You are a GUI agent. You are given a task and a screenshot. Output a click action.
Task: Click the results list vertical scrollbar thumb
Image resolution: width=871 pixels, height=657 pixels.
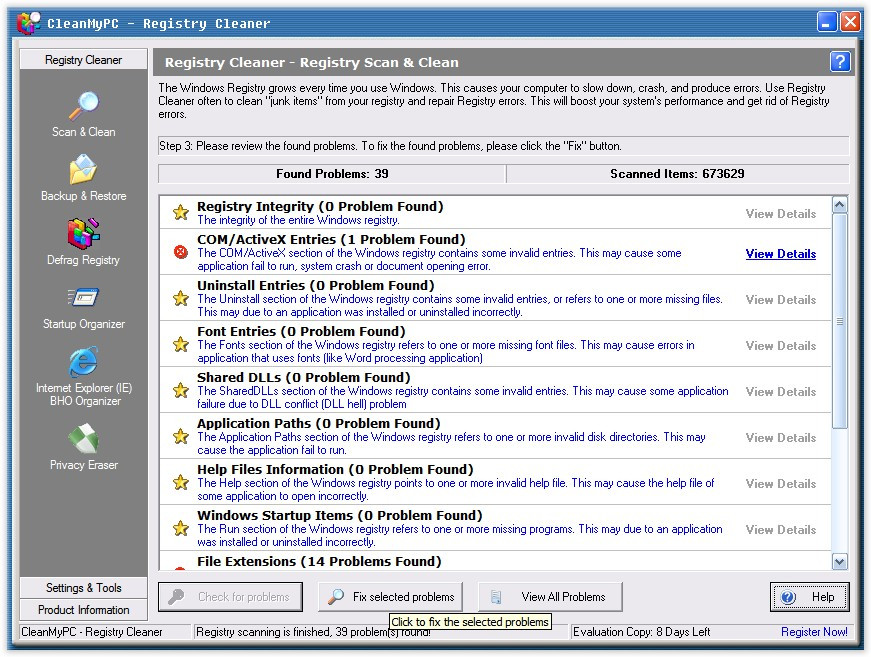[x=839, y=321]
